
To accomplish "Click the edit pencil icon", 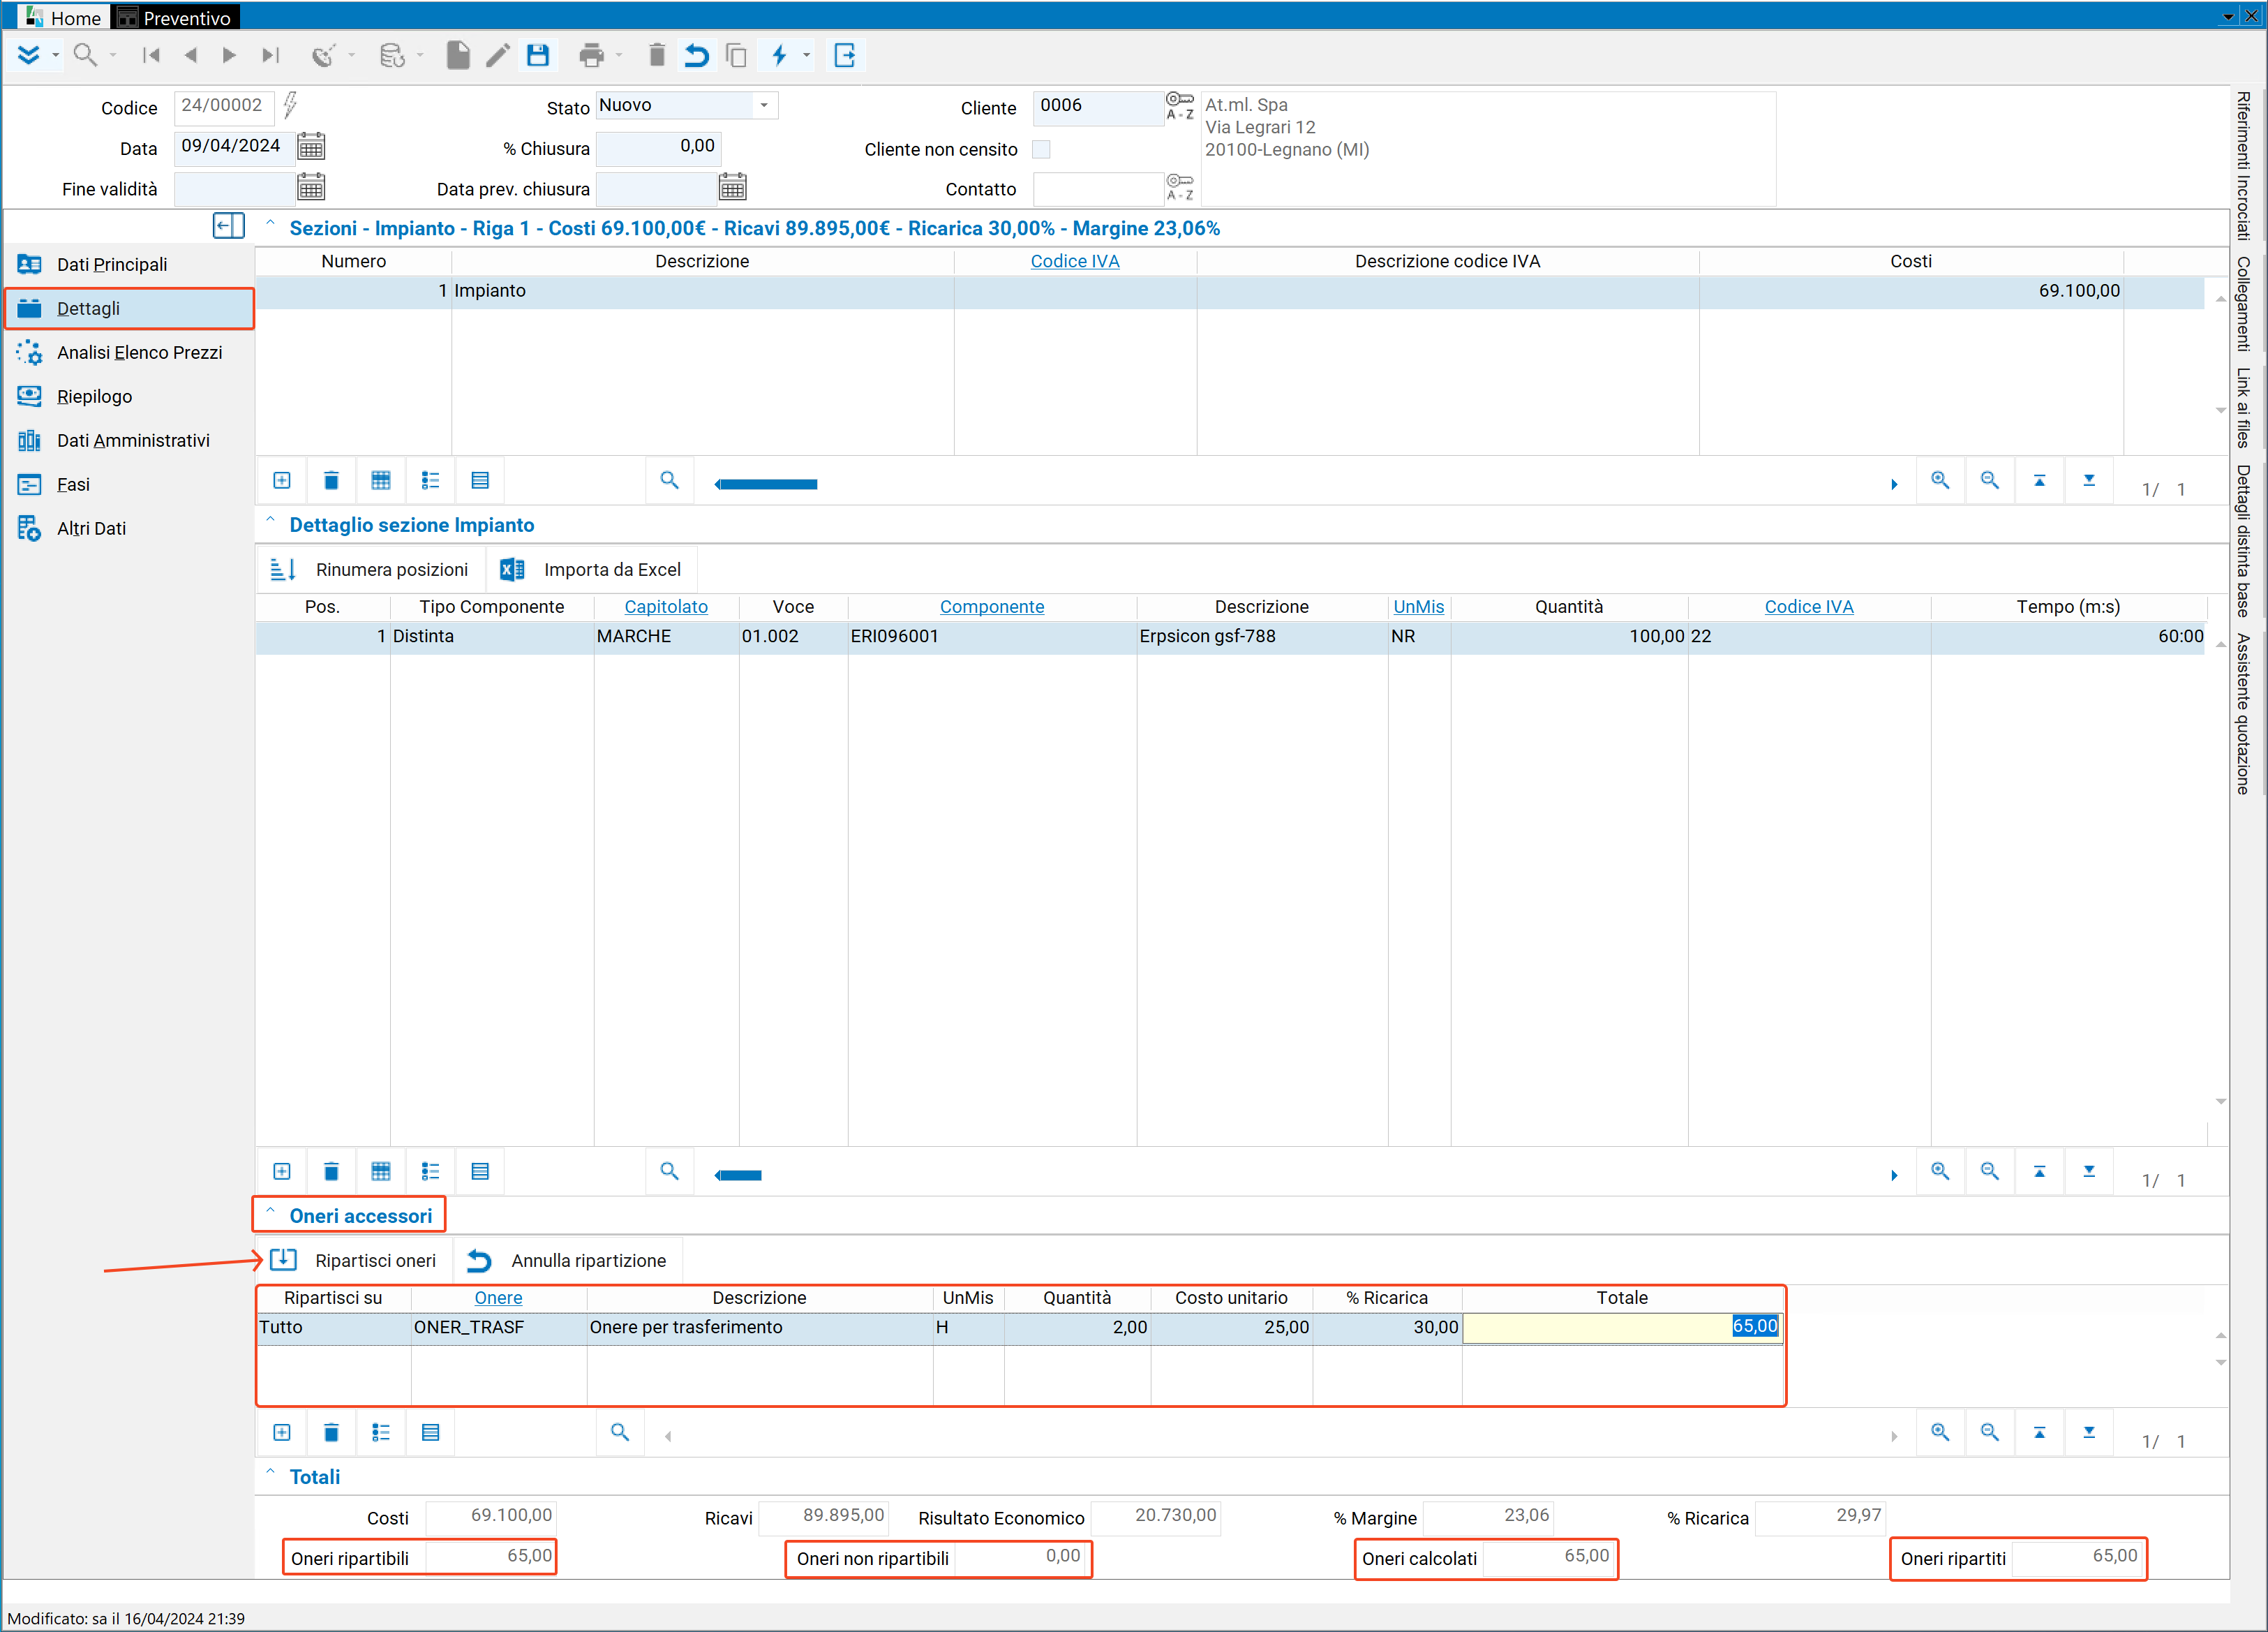I will click(498, 55).
